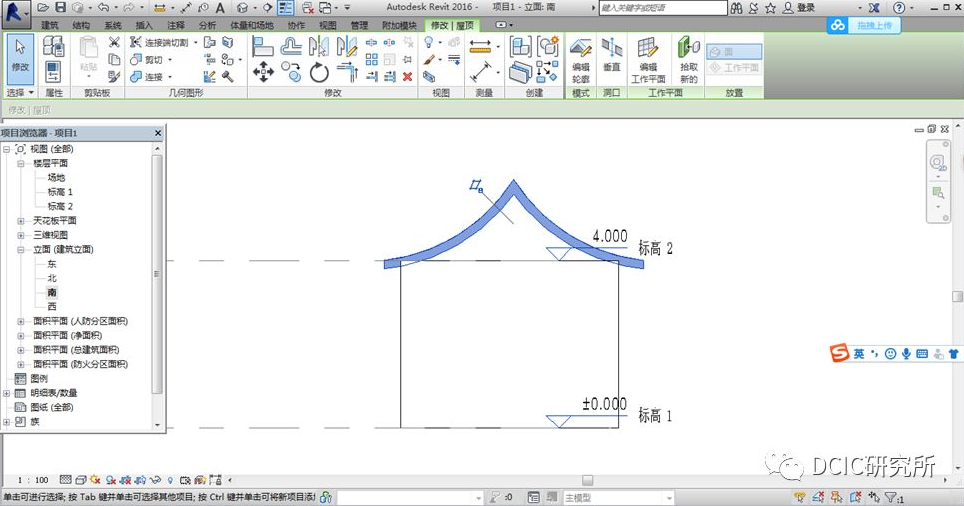Collapse the 楼层平面 tree node

tap(21, 163)
